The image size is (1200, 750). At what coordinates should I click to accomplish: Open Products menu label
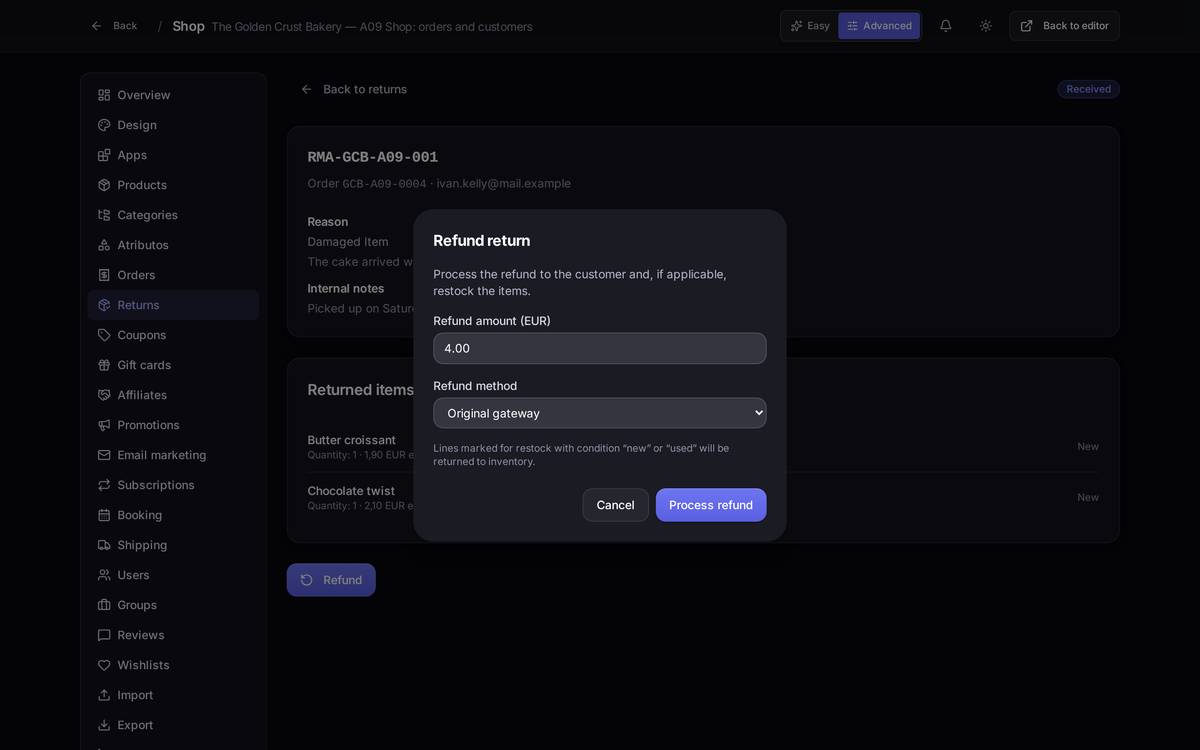[x=142, y=185]
